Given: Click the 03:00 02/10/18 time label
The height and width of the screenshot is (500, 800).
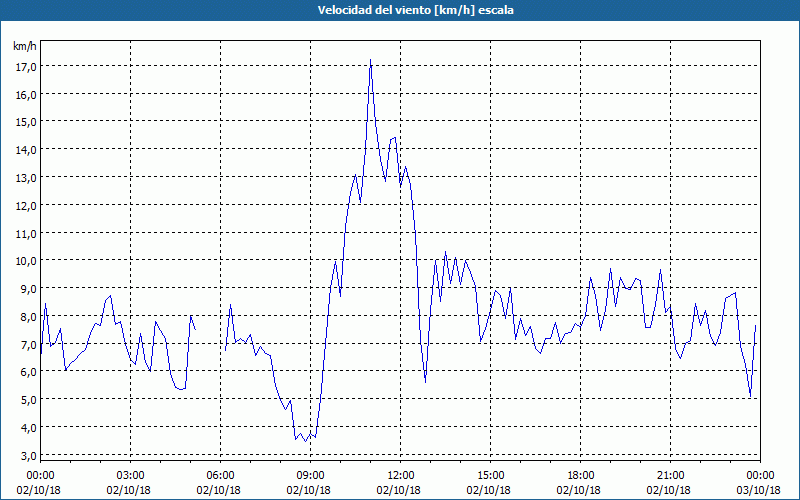Looking at the screenshot, I should 129,483.
